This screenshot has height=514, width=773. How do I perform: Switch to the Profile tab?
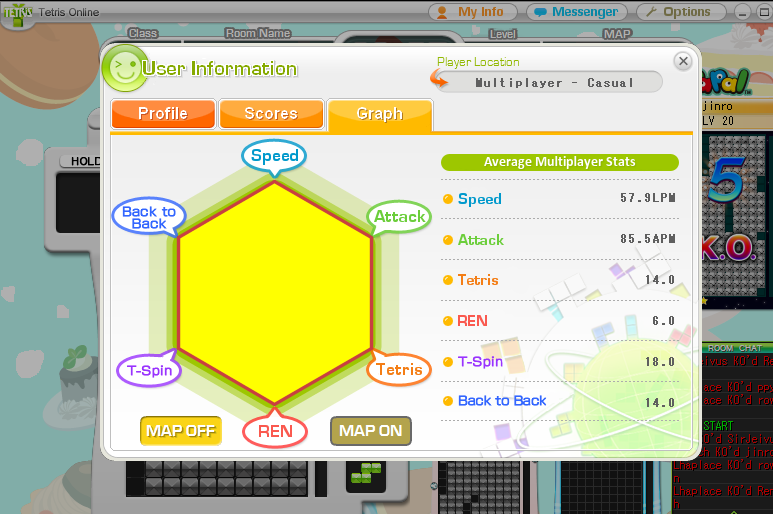coord(163,113)
